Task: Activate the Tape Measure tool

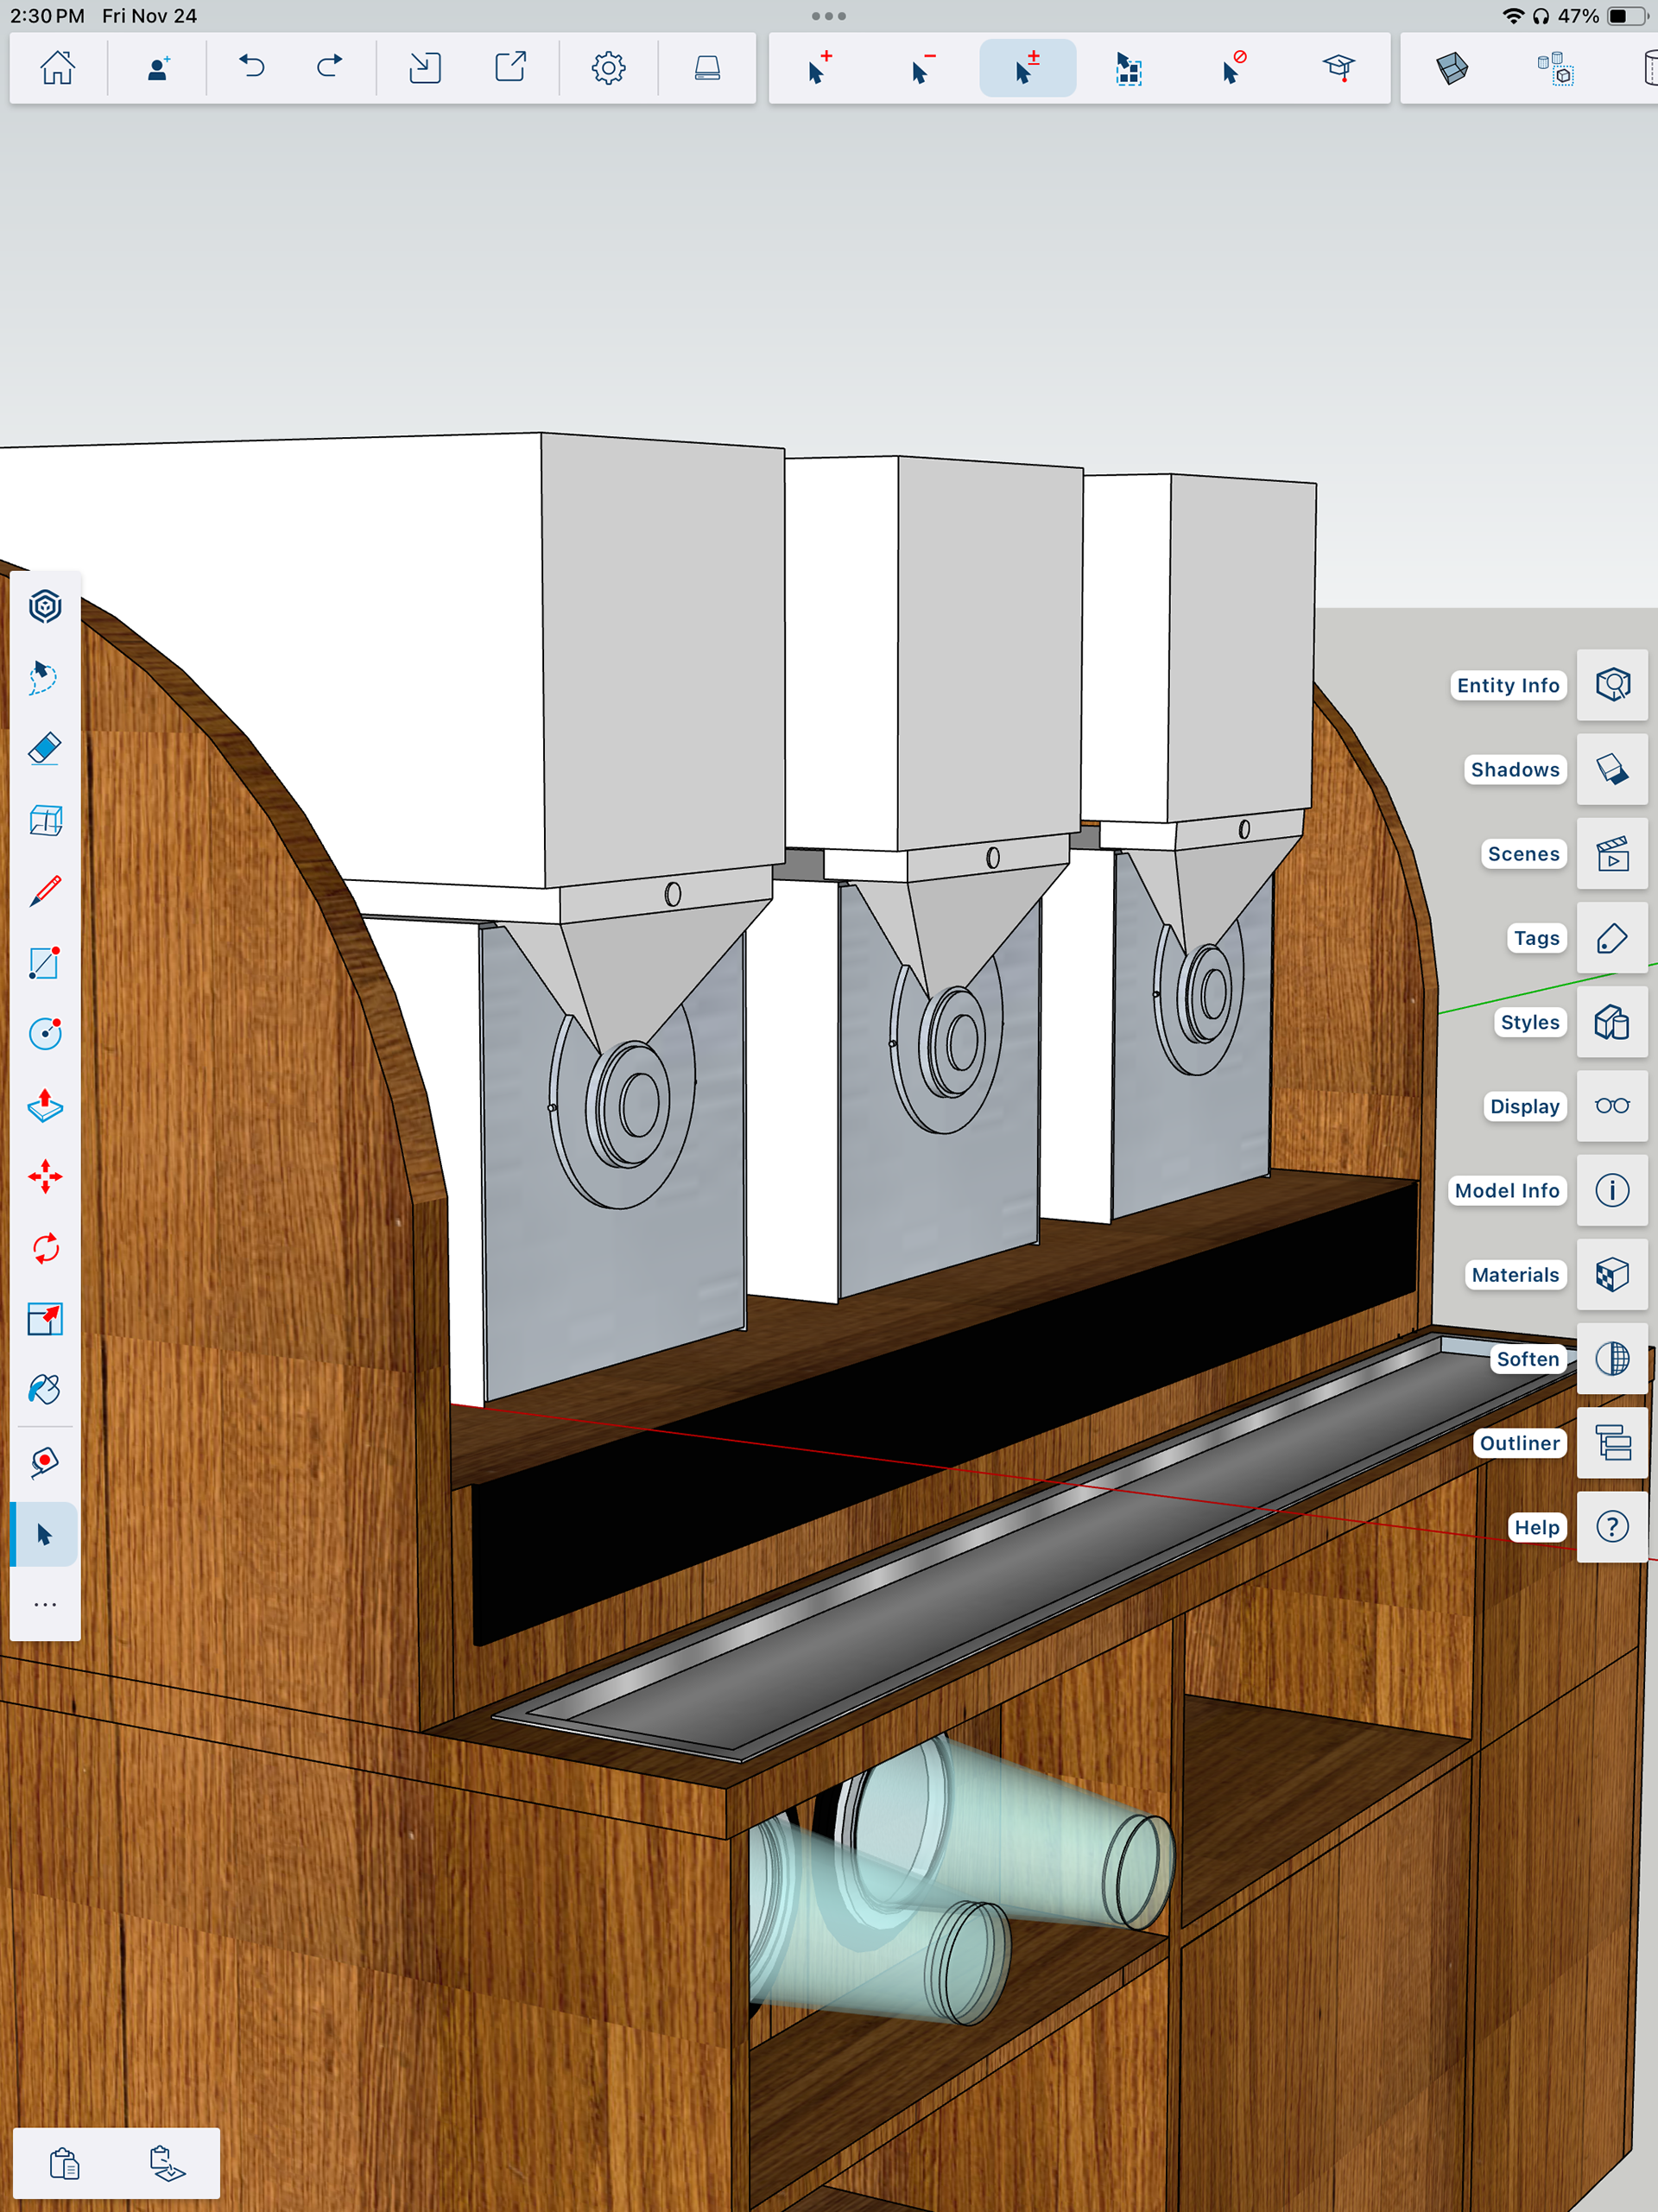Action: click(45, 1462)
